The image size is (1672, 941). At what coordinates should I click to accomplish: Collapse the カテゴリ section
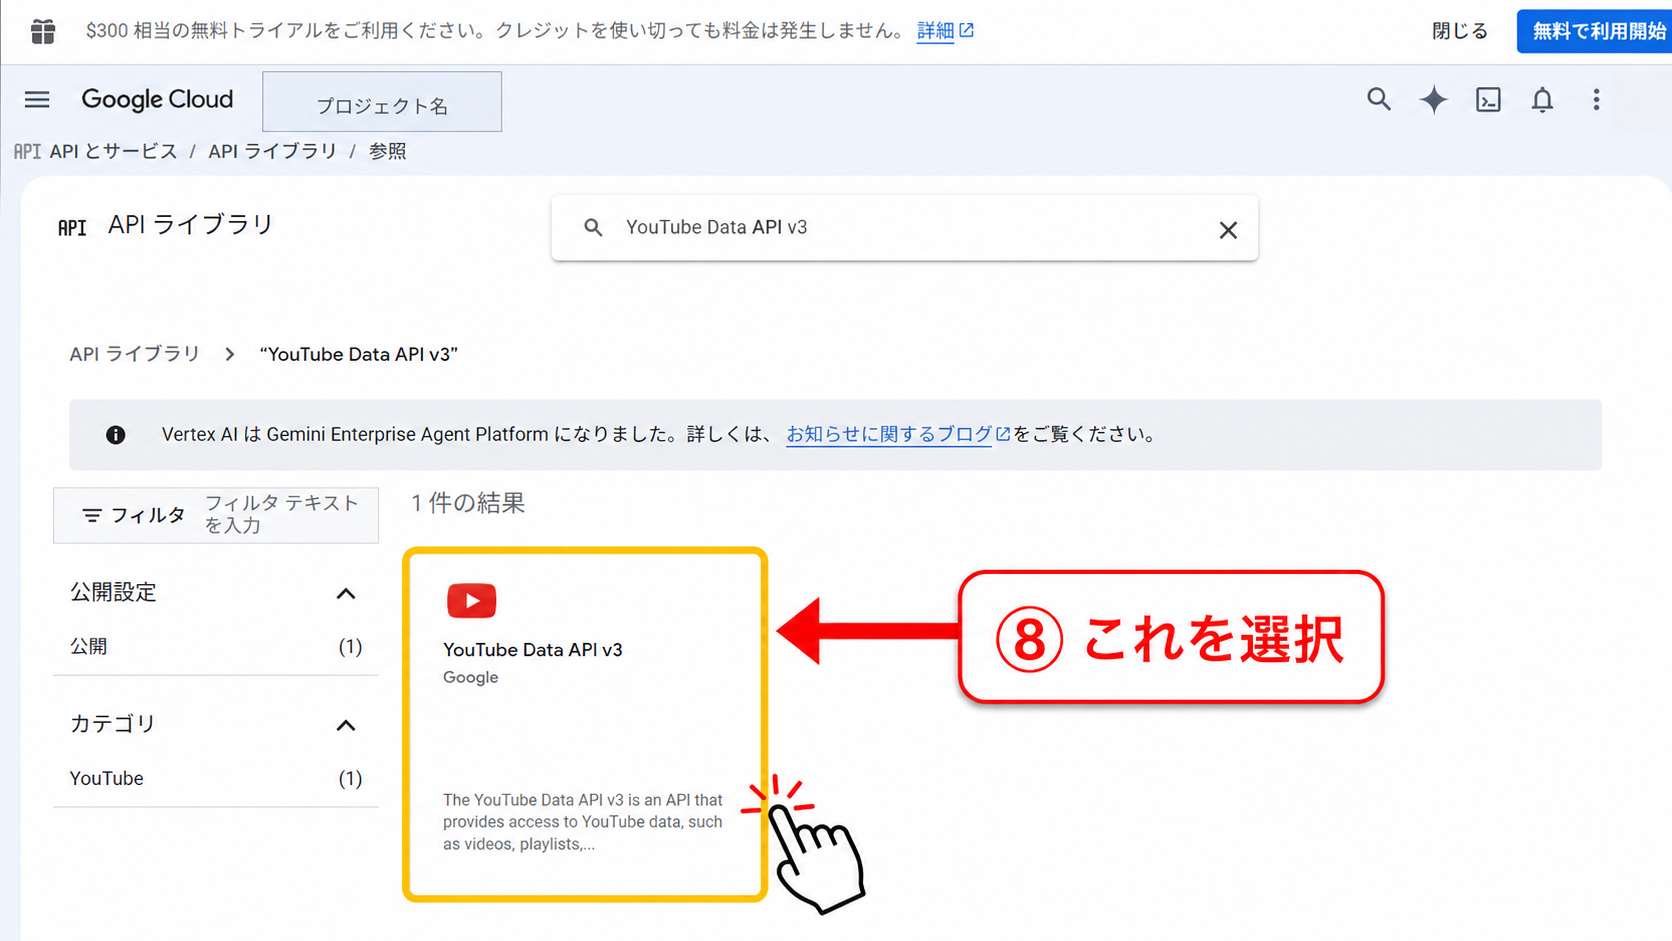346,725
